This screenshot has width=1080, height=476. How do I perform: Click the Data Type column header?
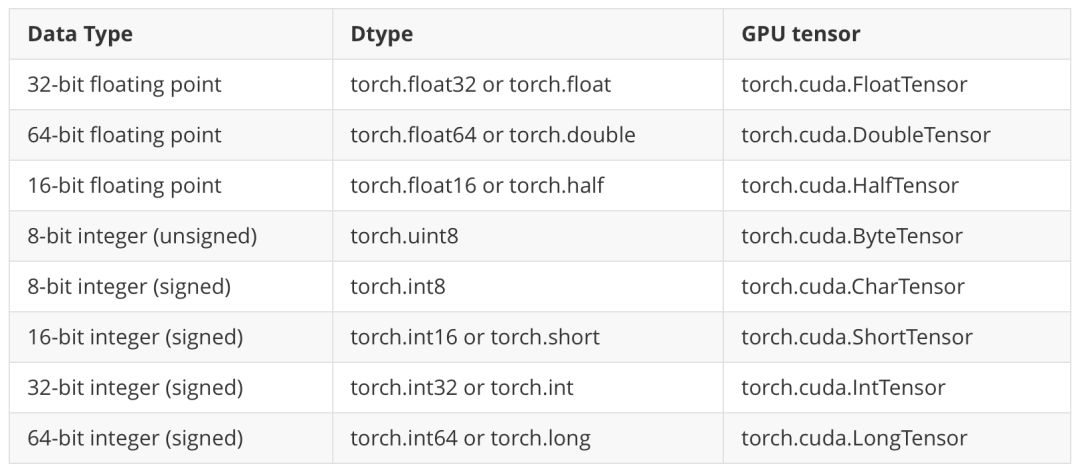coord(80,34)
